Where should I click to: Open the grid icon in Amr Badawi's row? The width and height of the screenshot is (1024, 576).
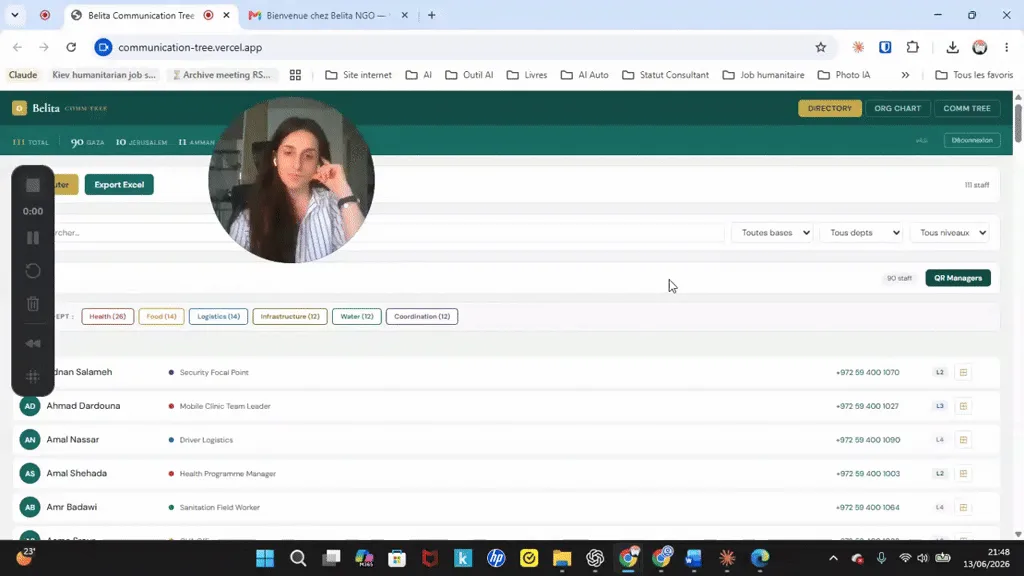coord(963,507)
